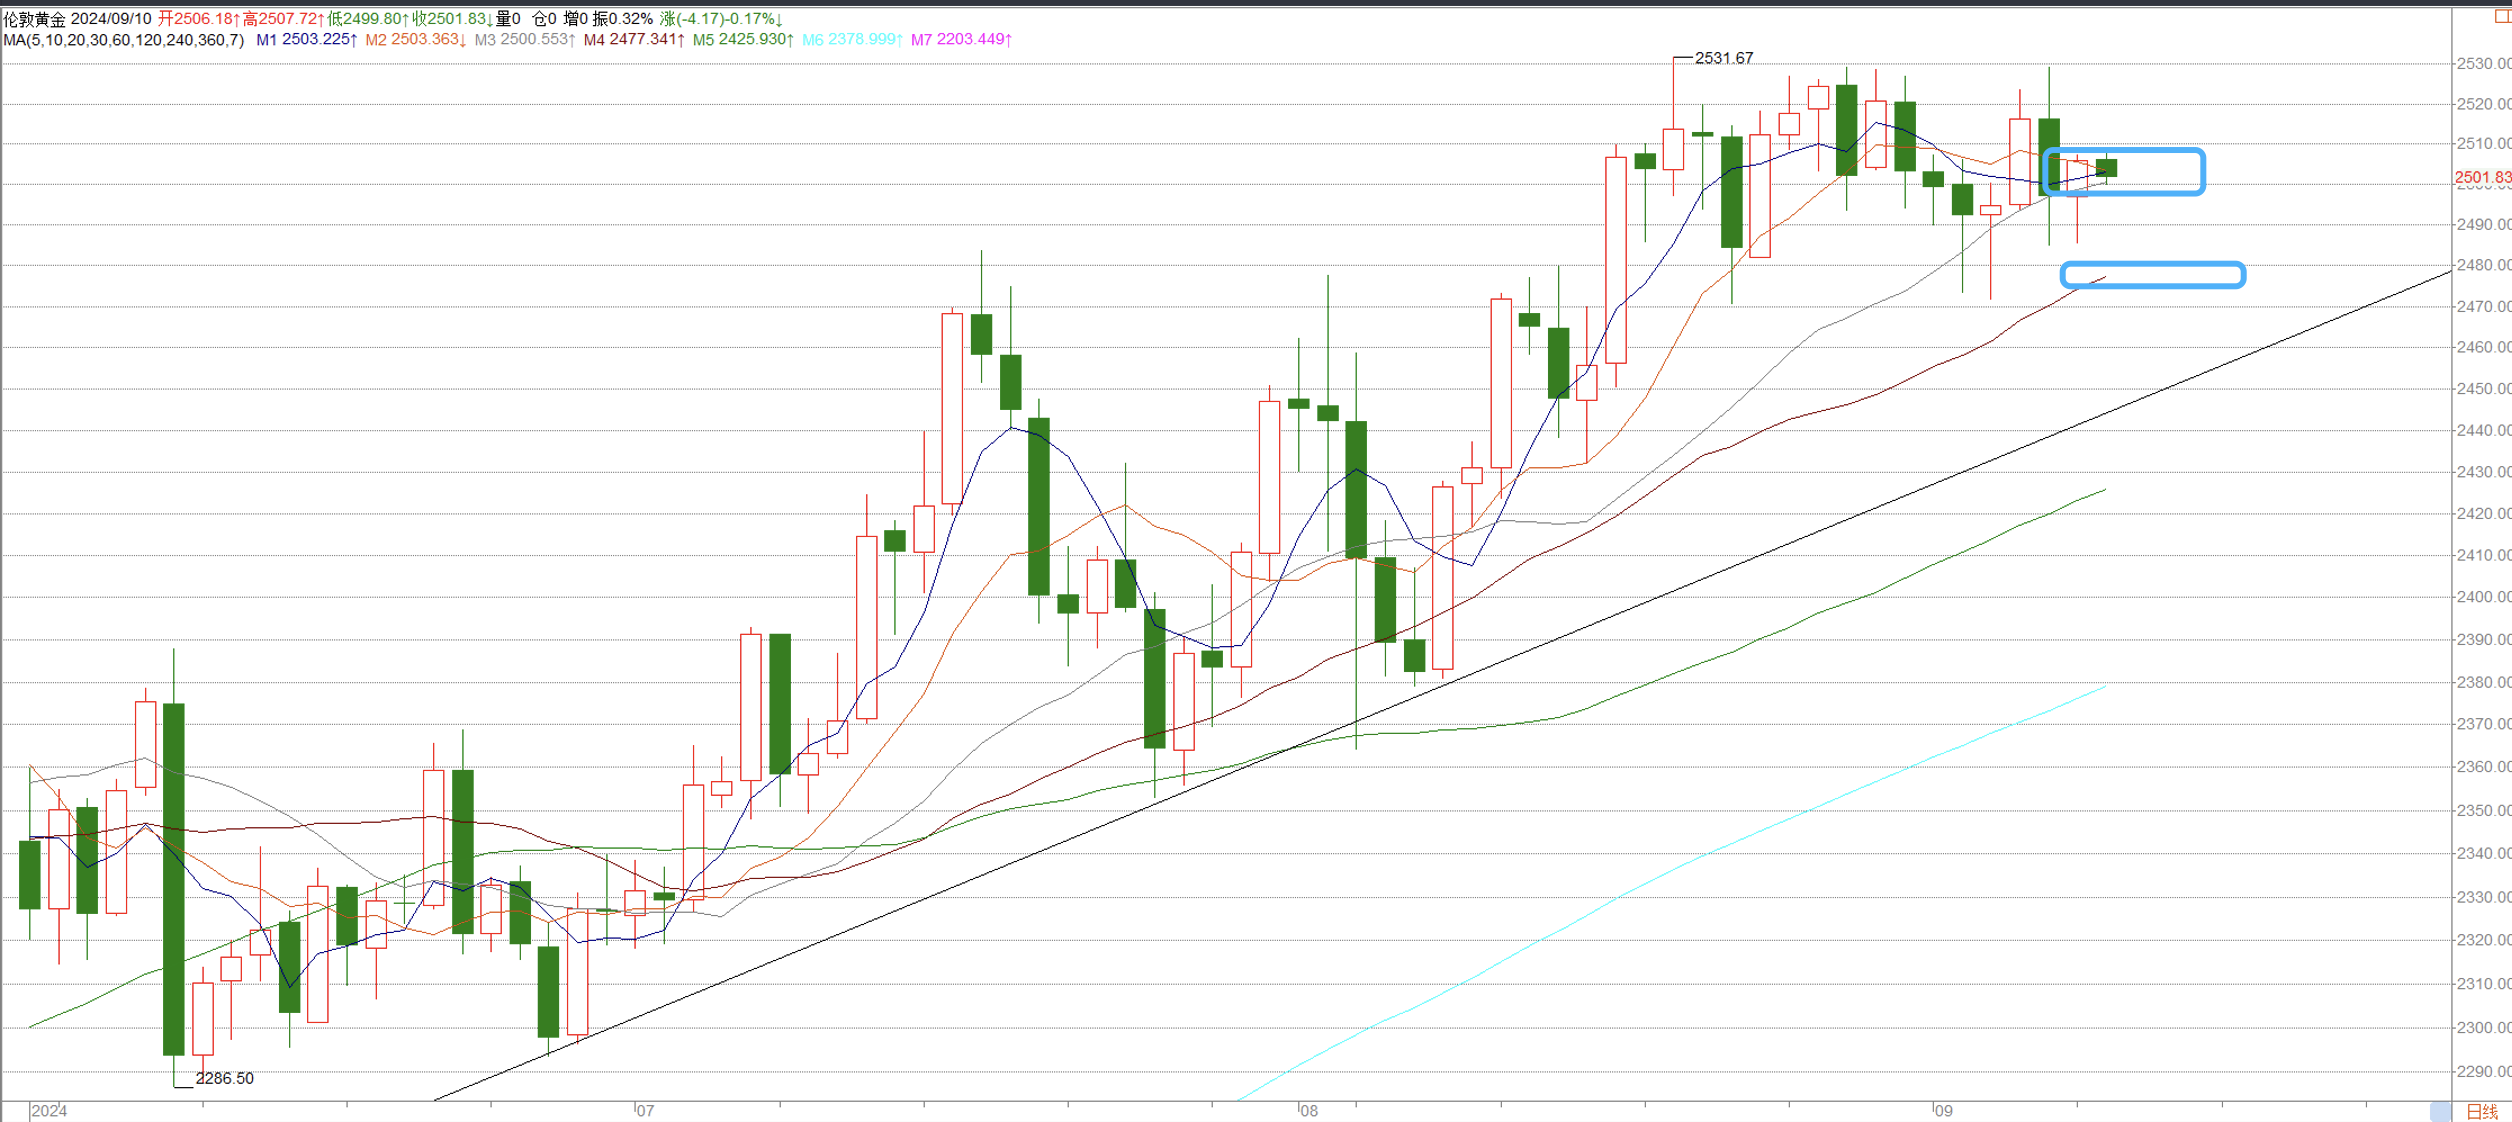
Task: Click the 2286.50 low price annotation
Action: click(x=225, y=1078)
